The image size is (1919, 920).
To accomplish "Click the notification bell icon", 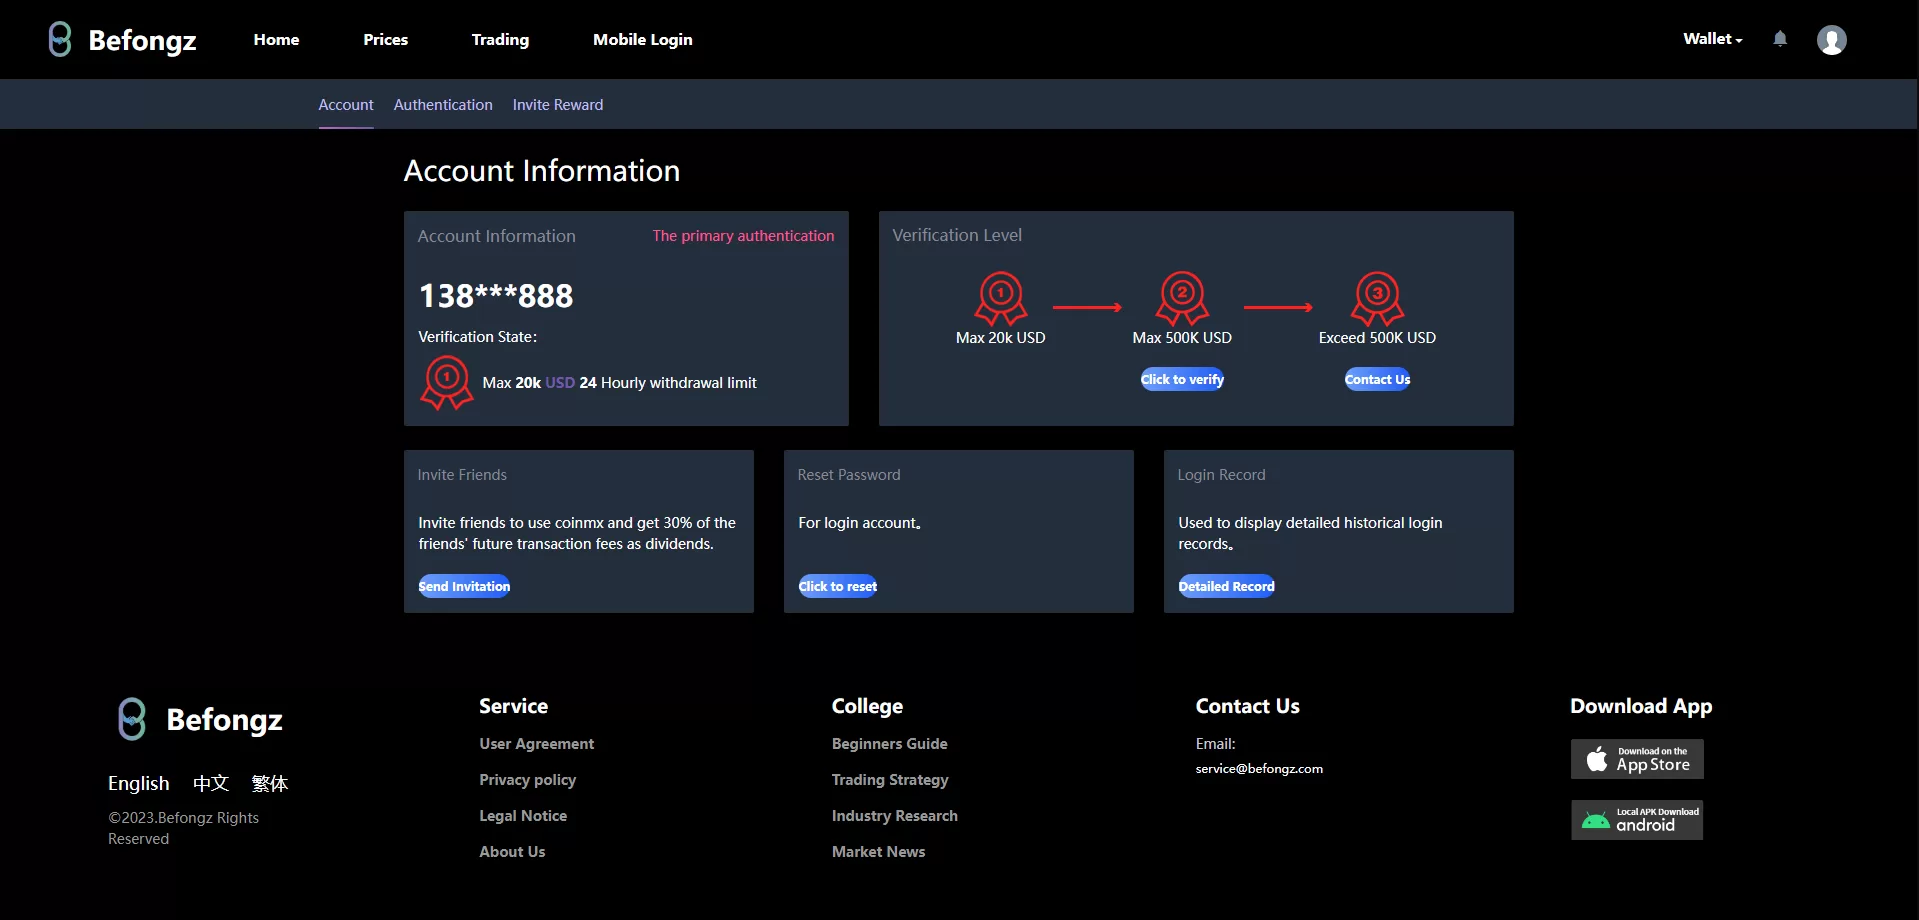I will pos(1780,39).
